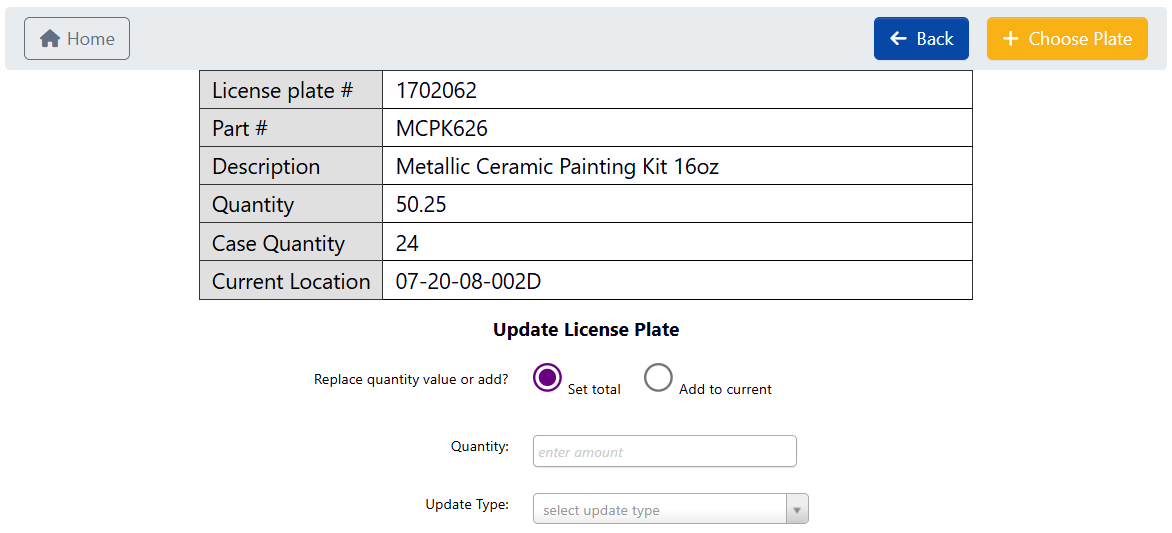Click the Home button label

click(91, 39)
